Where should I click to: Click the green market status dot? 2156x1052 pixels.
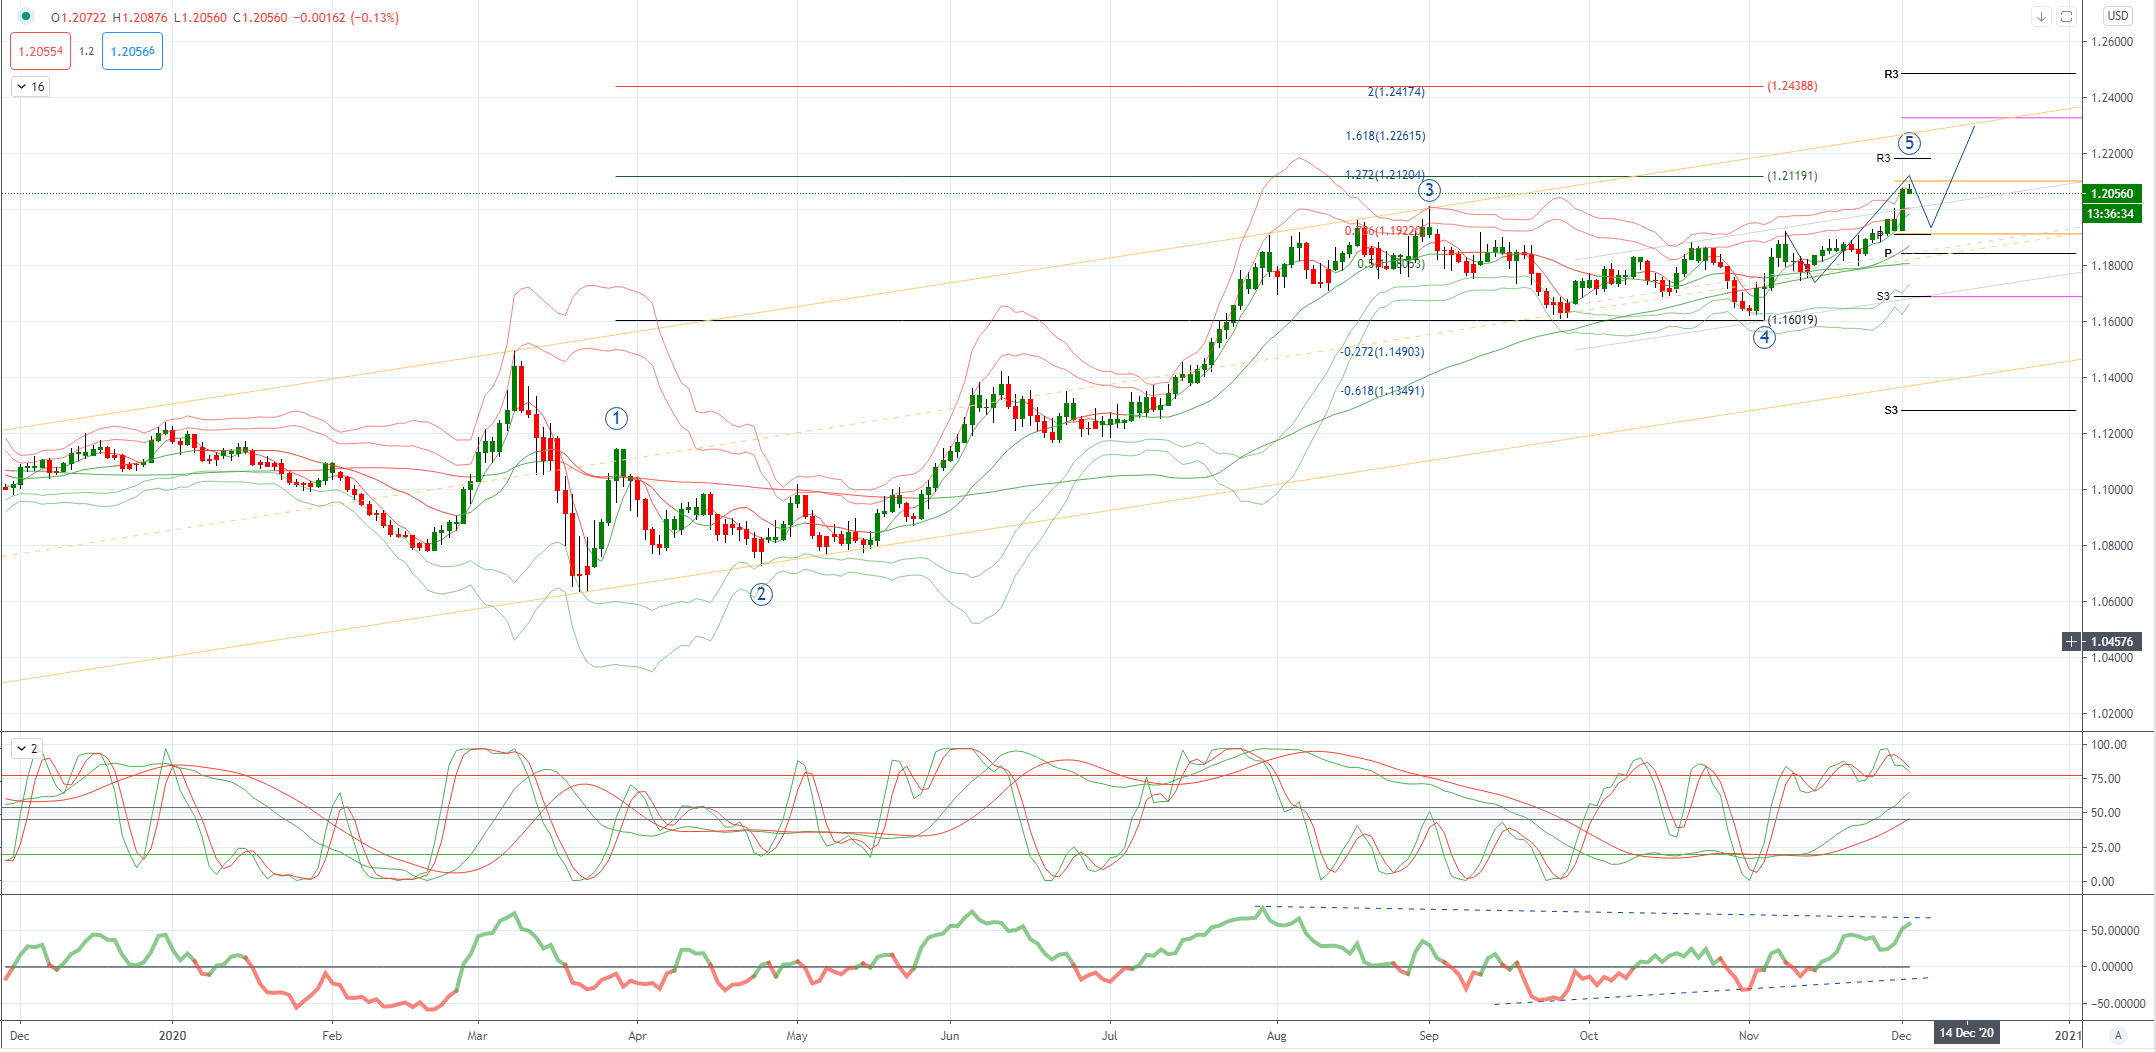tap(26, 16)
